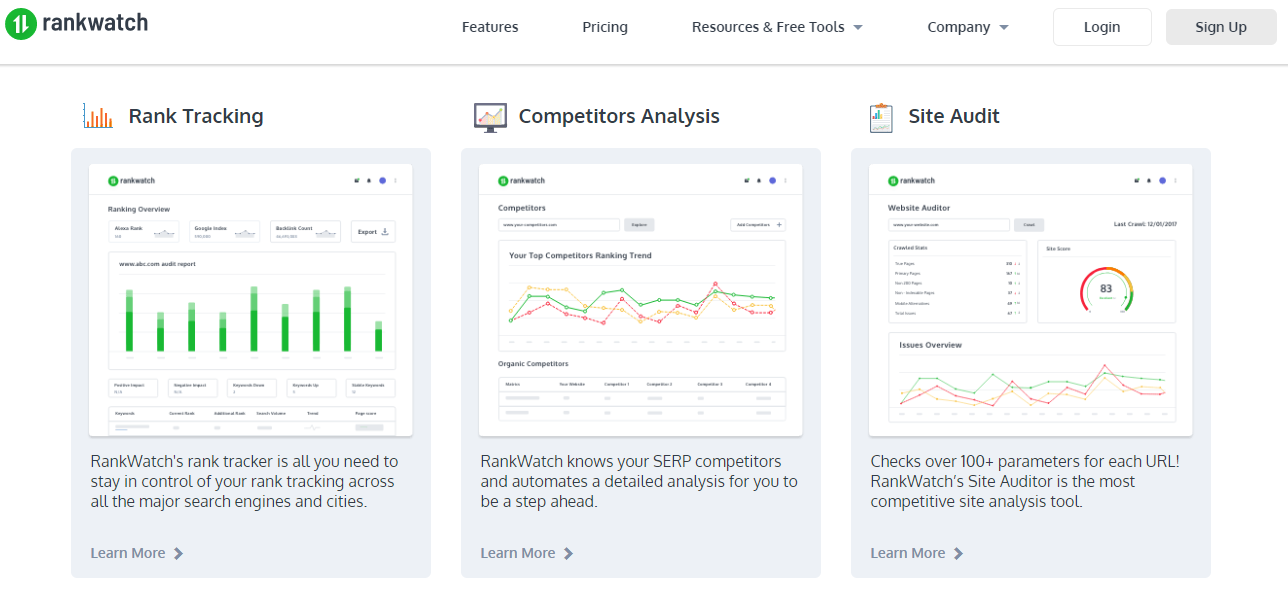This screenshot has height=601, width=1288.
Task: Click the Crawl button in Website Auditor
Action: [1029, 224]
